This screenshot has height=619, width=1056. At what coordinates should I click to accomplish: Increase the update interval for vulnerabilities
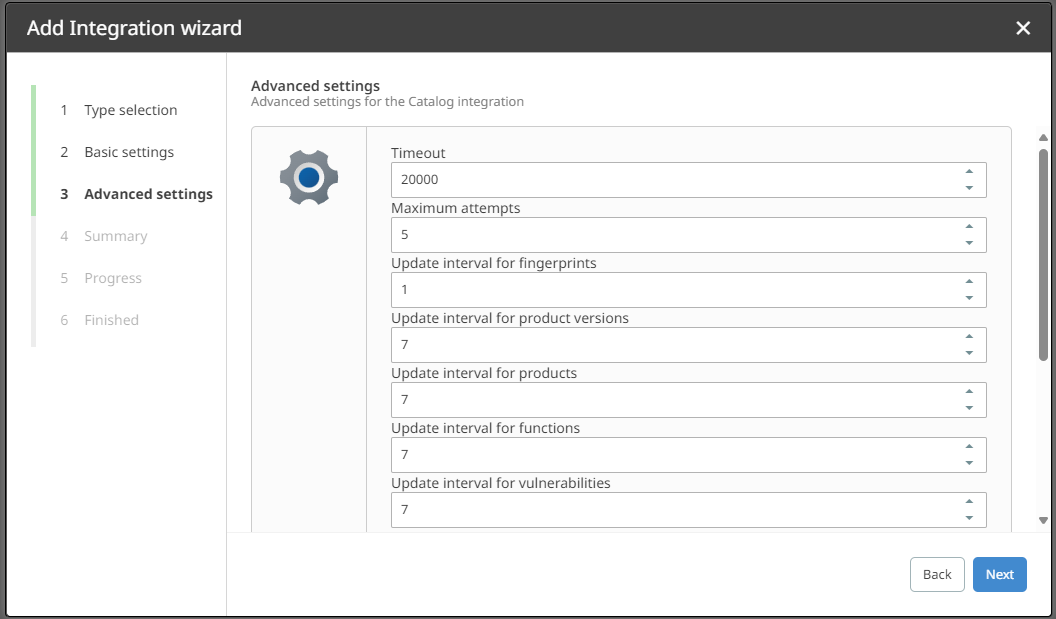[x=969, y=501]
